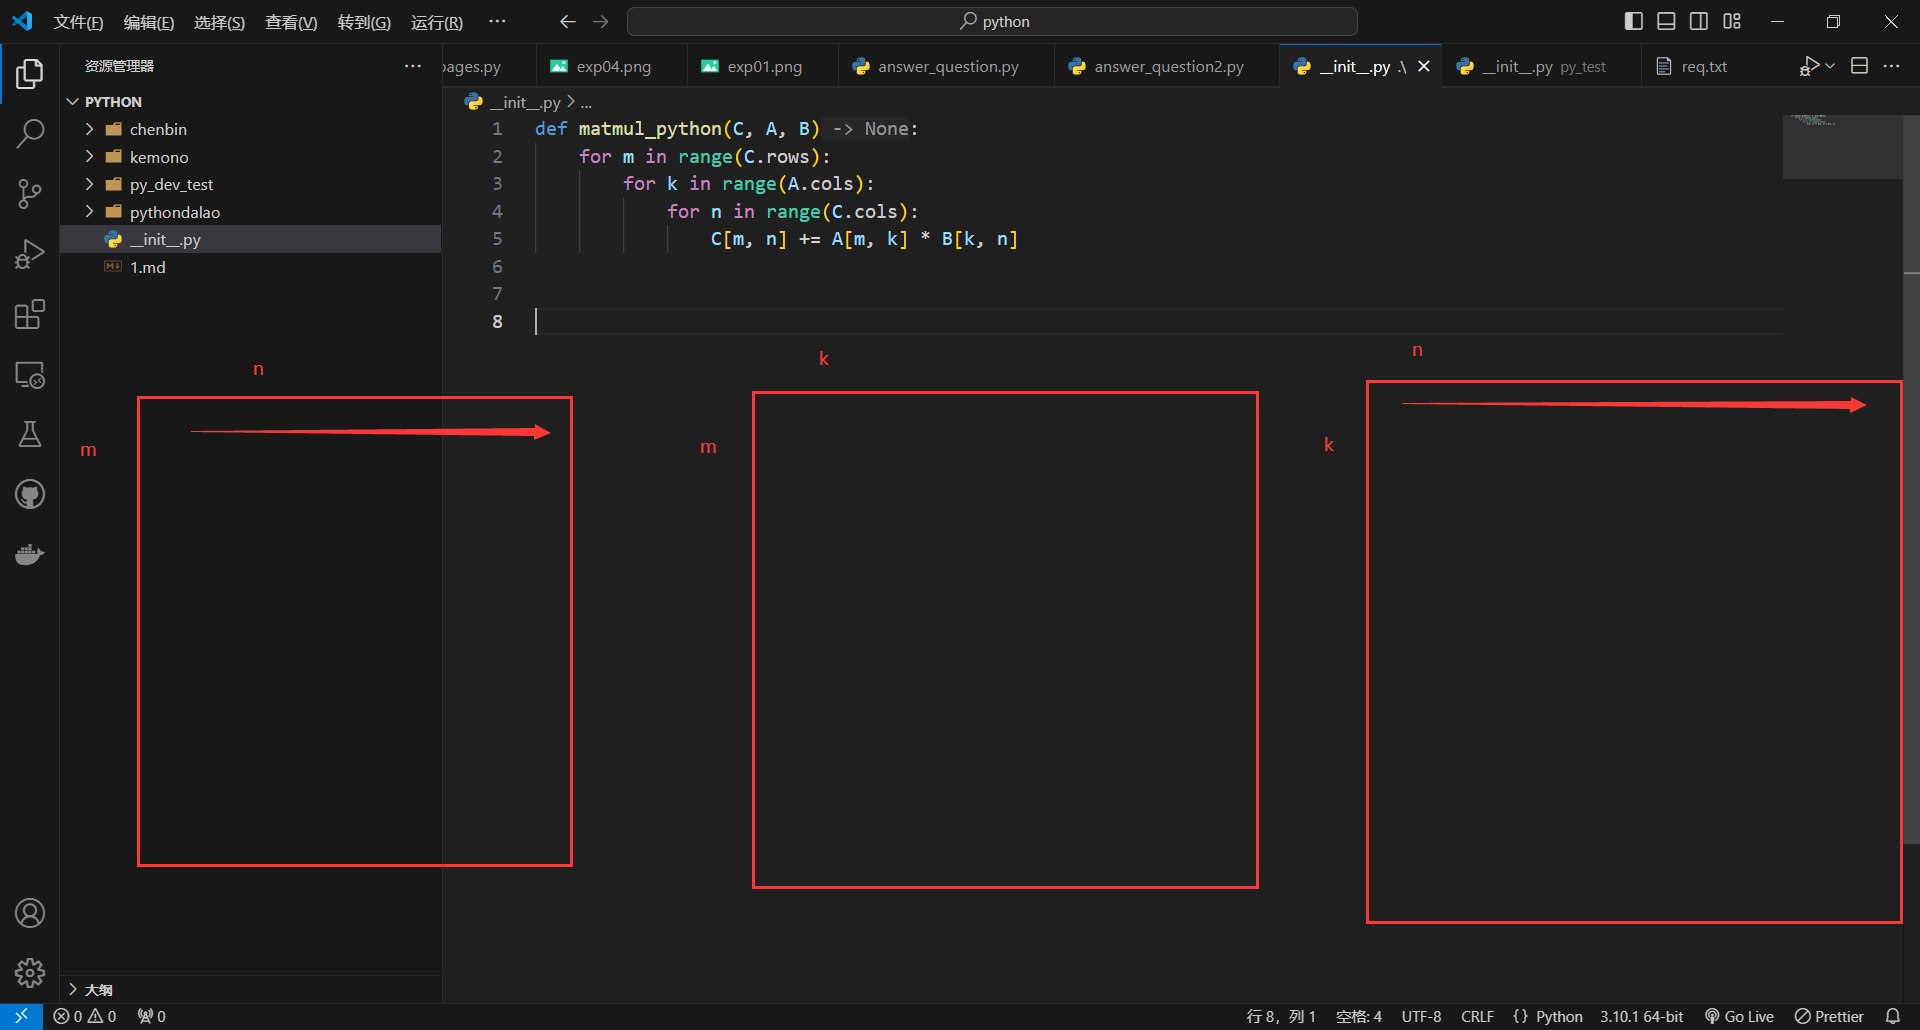Click the python command center search box
This screenshot has height=1030, width=1920.
pyautogui.click(x=992, y=21)
